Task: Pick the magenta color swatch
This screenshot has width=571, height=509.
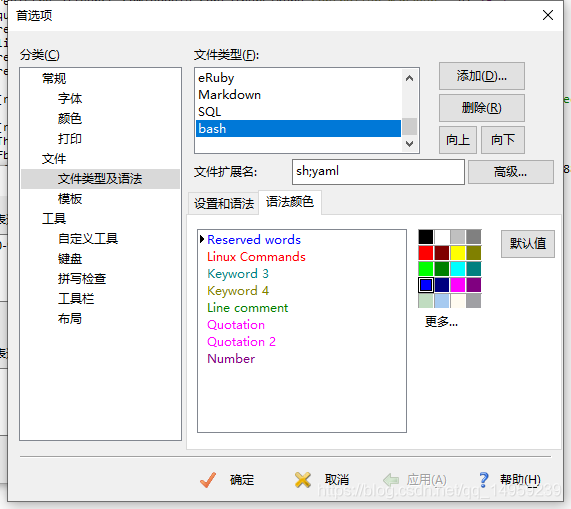Action: point(458,285)
